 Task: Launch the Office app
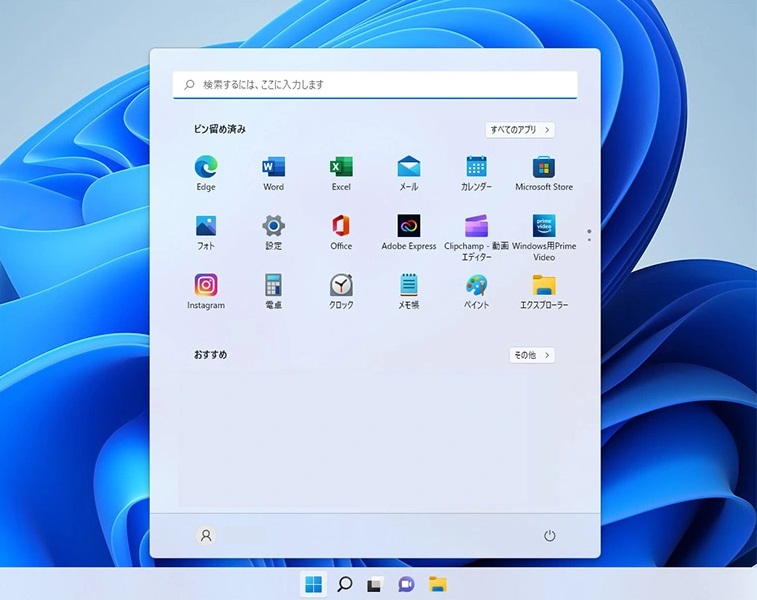click(x=341, y=232)
